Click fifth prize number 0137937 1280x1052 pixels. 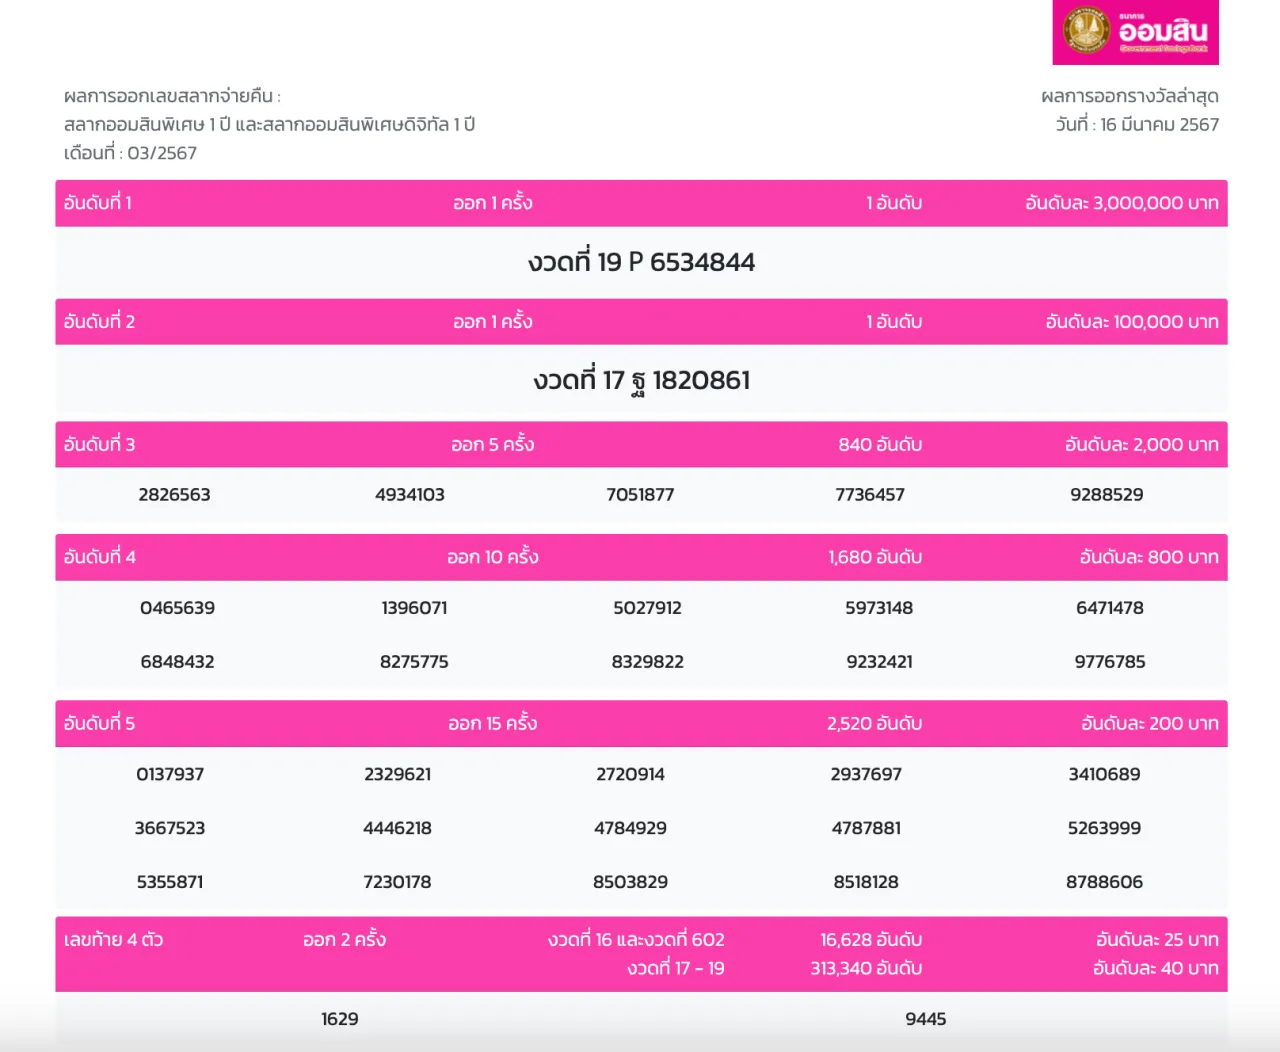tap(170, 774)
